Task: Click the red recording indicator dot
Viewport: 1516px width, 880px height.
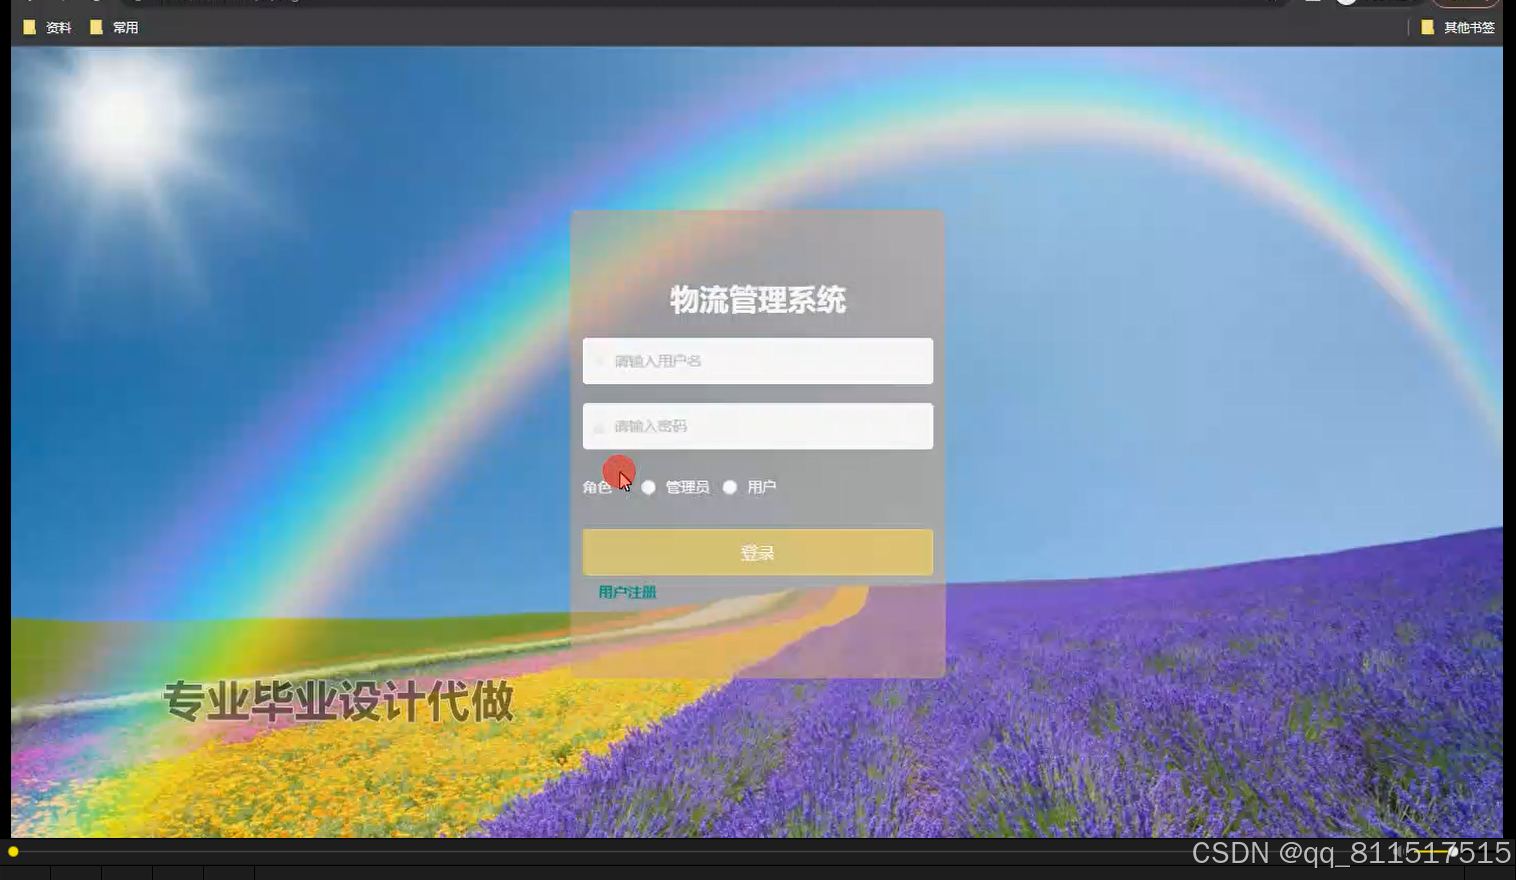Action: [619, 472]
